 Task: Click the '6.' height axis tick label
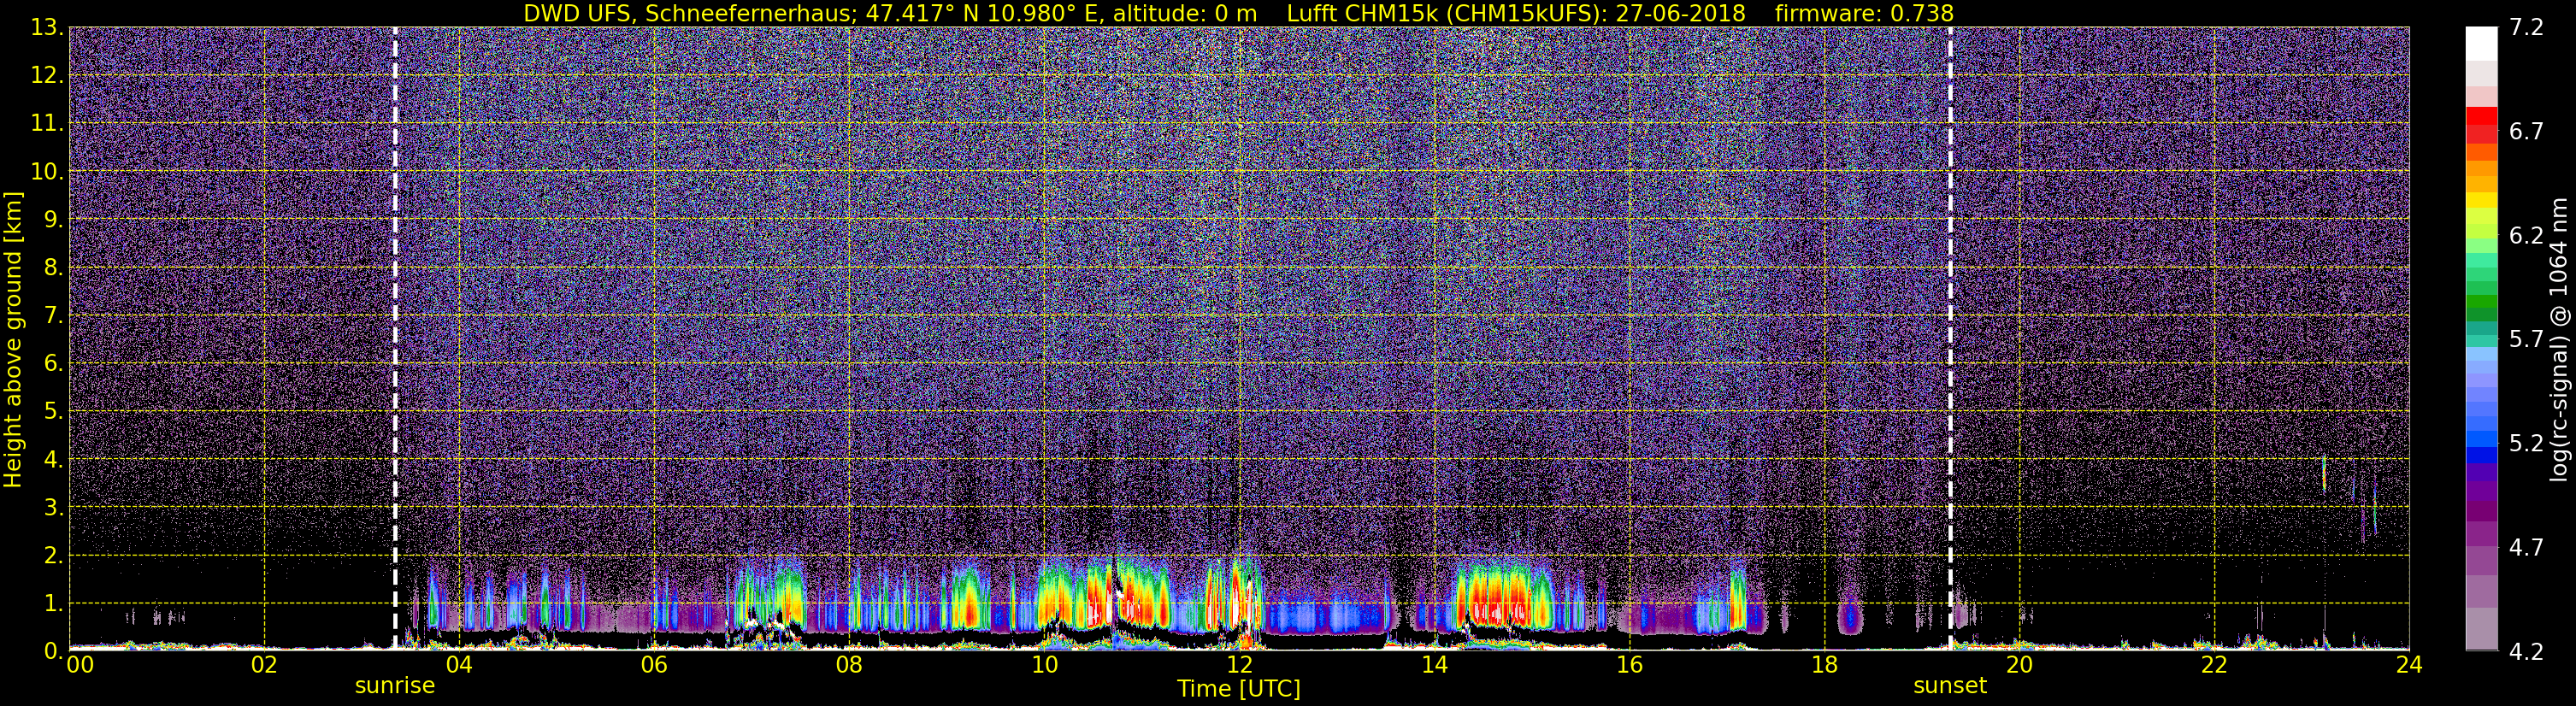pyautogui.click(x=53, y=363)
